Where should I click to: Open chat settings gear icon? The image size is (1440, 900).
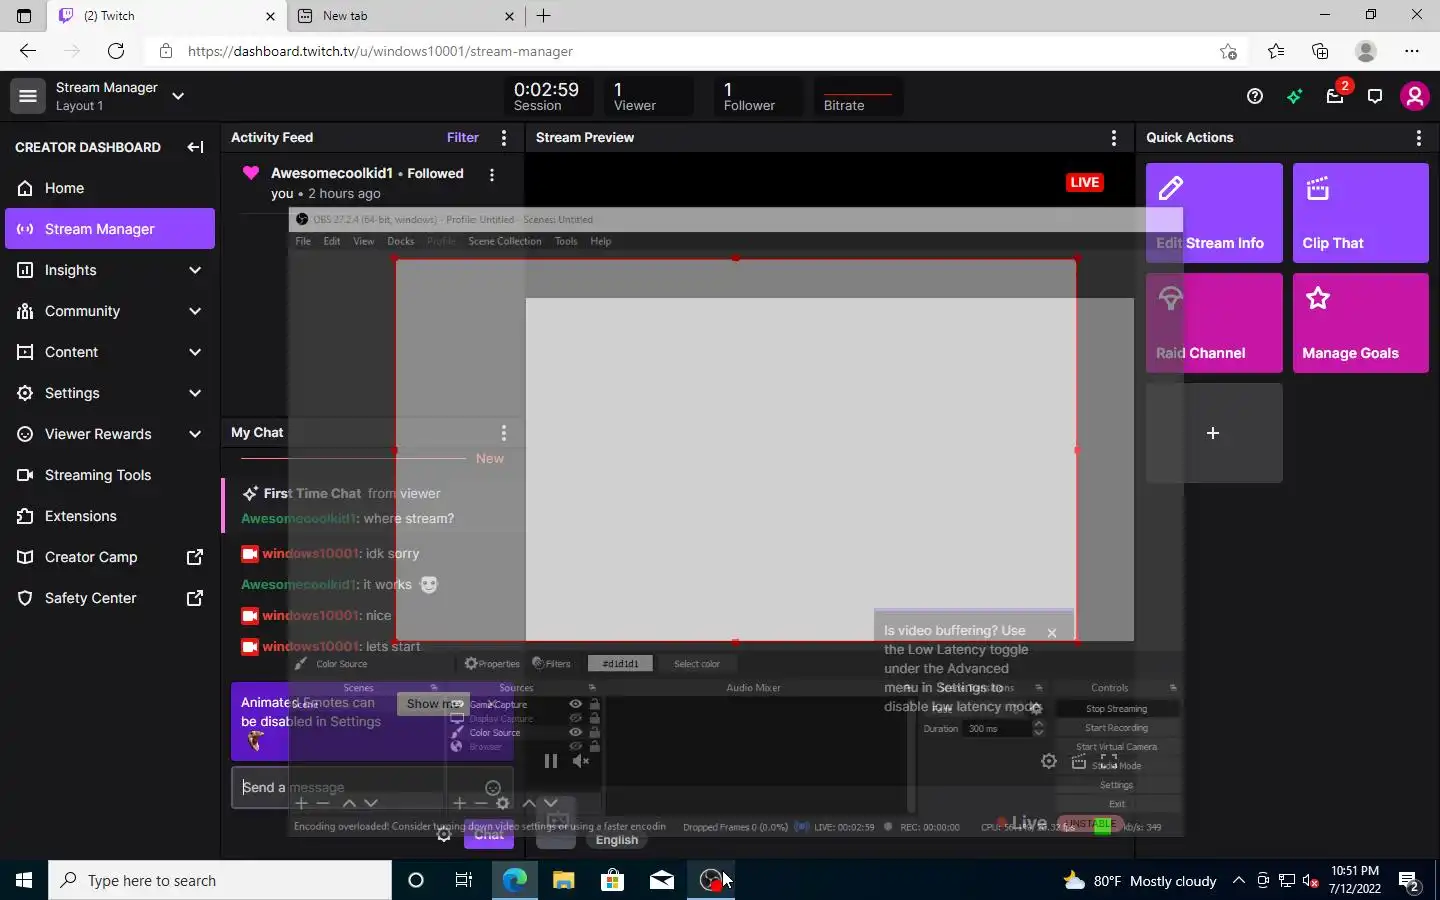[444, 835]
